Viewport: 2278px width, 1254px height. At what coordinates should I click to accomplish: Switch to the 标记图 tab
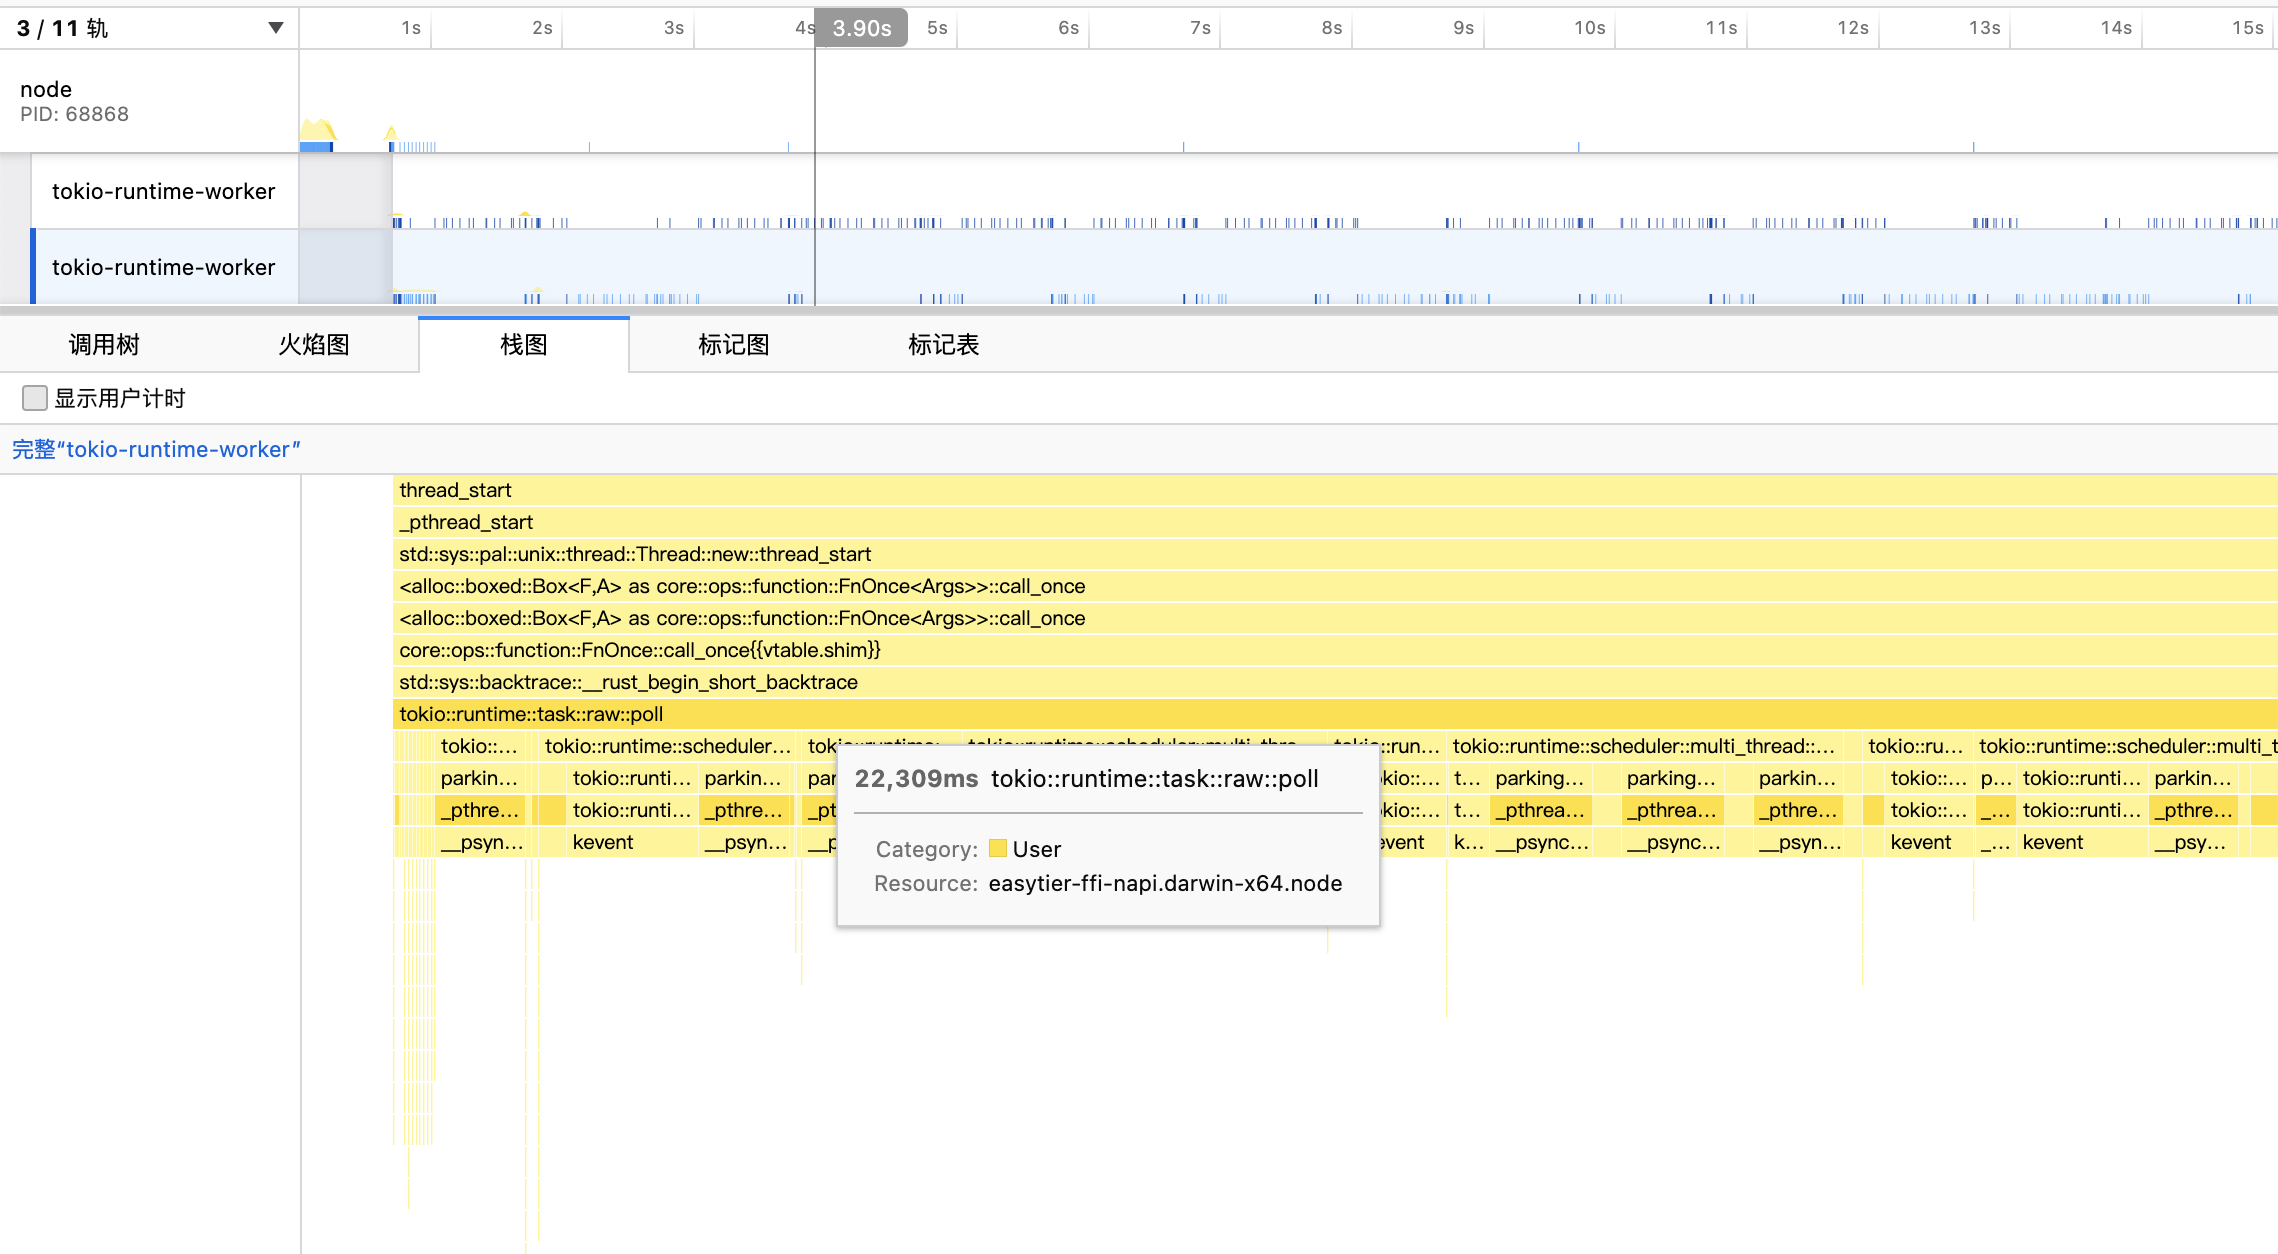733,345
